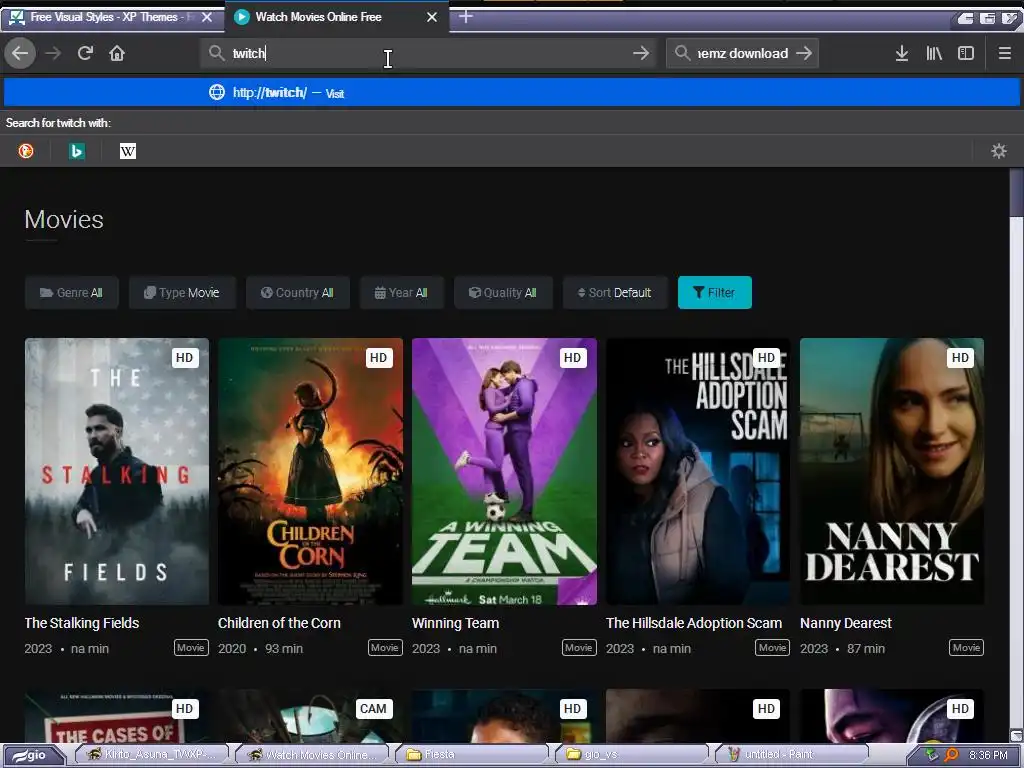Open the gio start button
The height and width of the screenshot is (768, 1024).
(x=34, y=755)
